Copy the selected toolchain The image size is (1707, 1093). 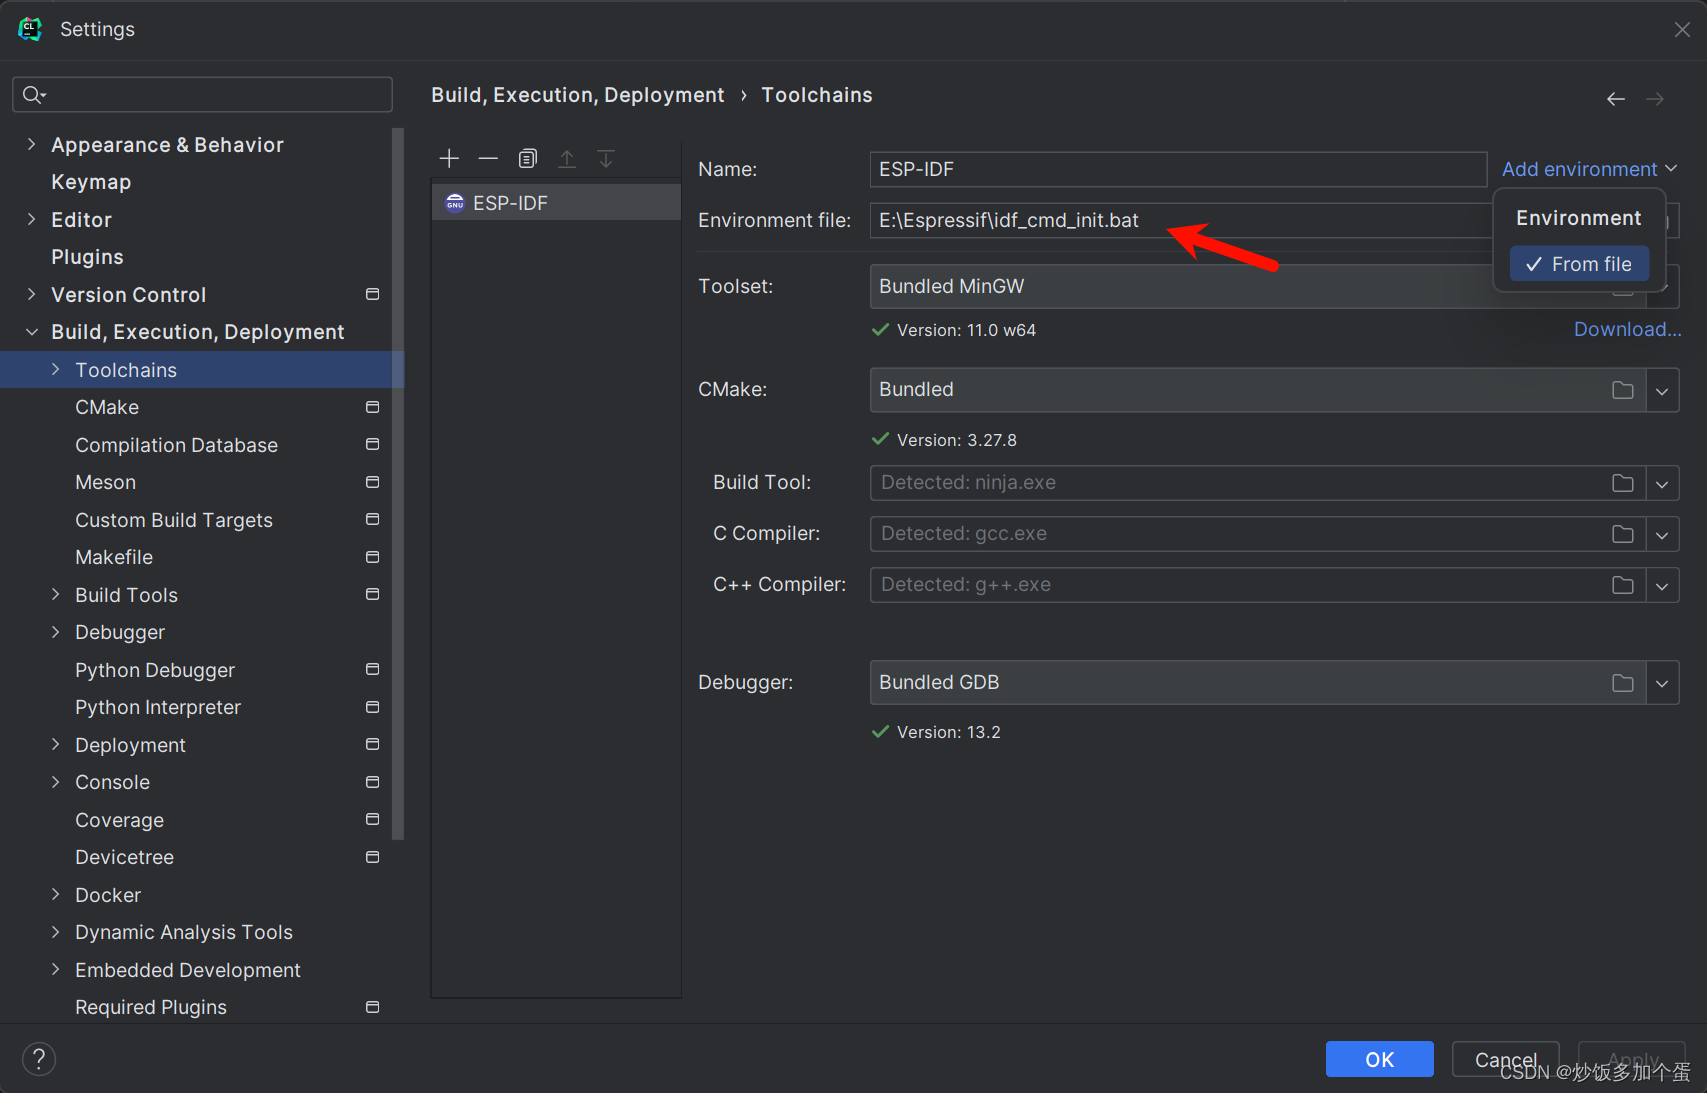pos(527,158)
